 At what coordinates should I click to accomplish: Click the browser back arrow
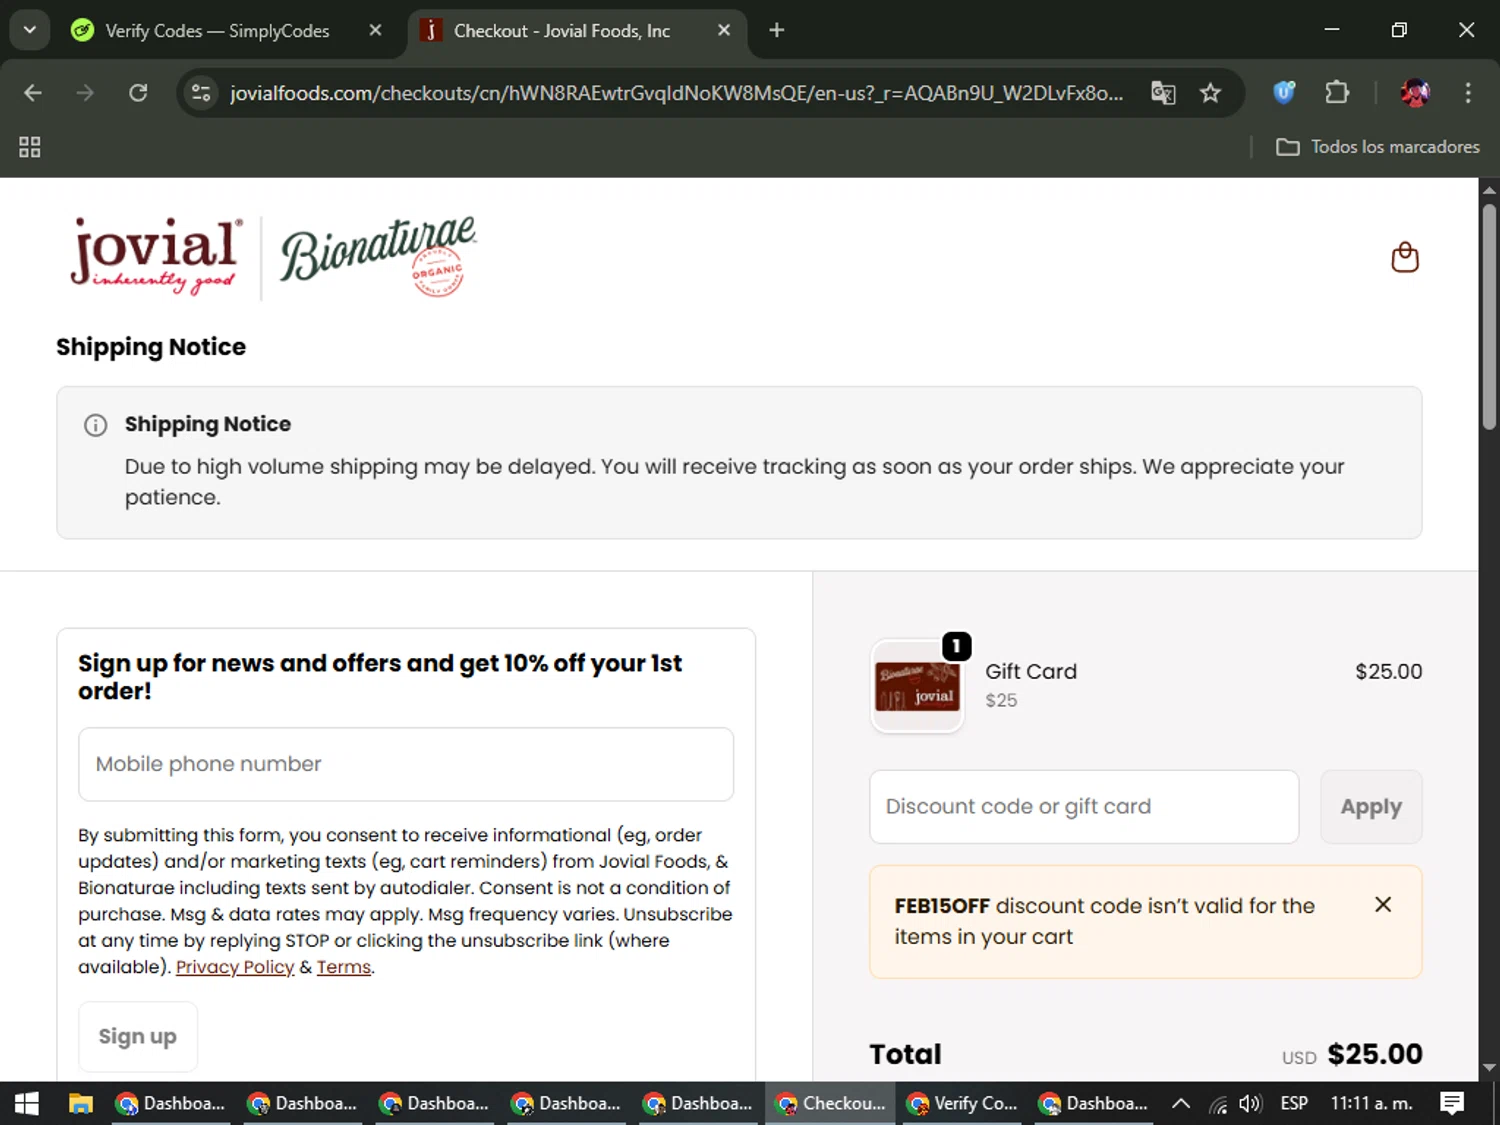[32, 93]
